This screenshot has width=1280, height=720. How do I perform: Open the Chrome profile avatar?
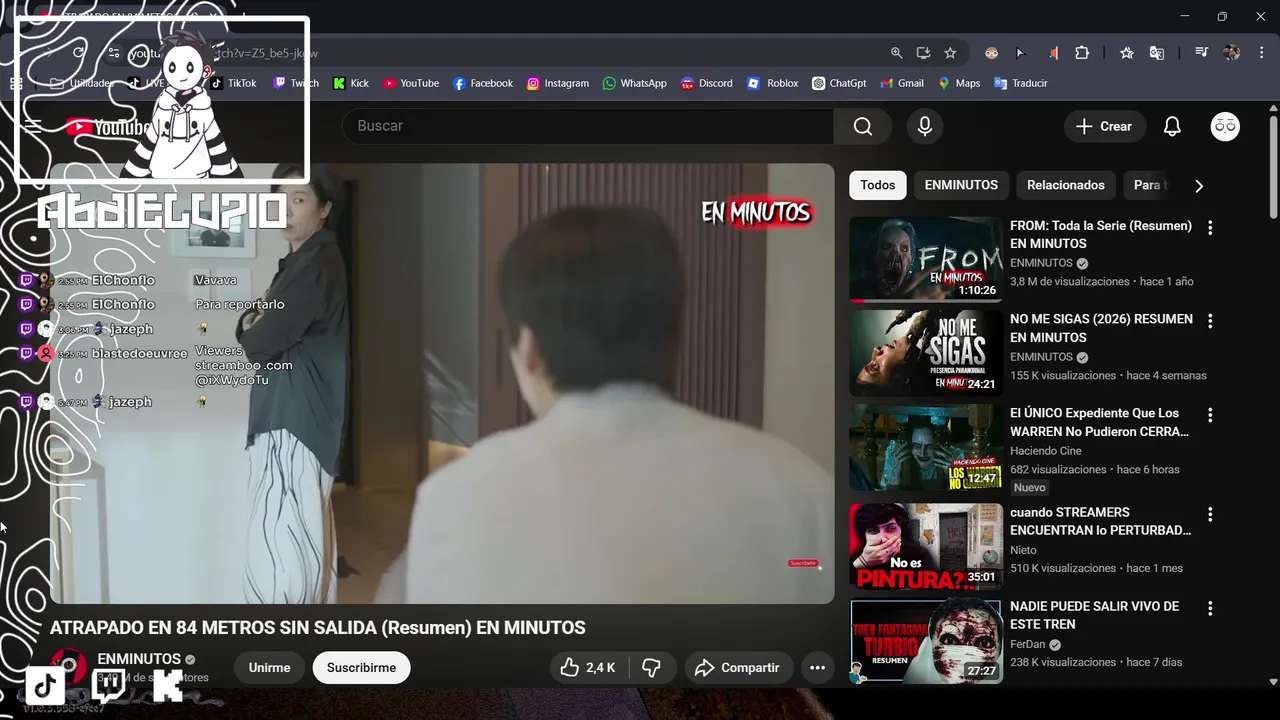(x=1231, y=53)
